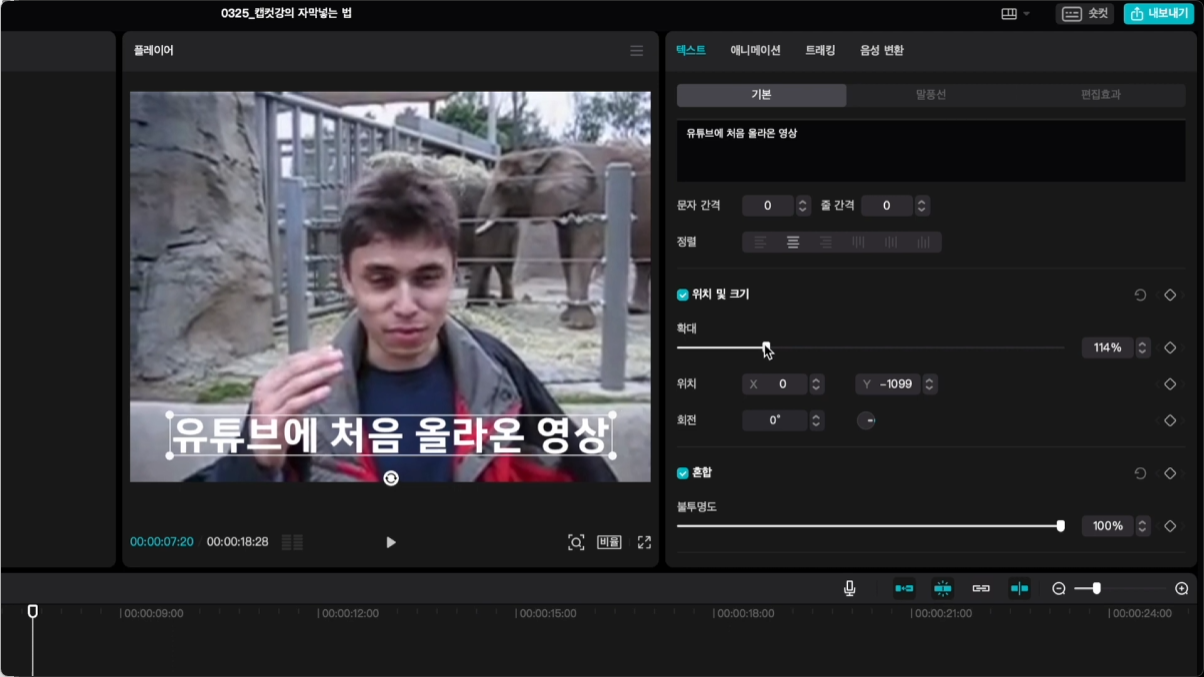Click the 114% scale value field
The width and height of the screenshot is (1204, 677).
1108,348
